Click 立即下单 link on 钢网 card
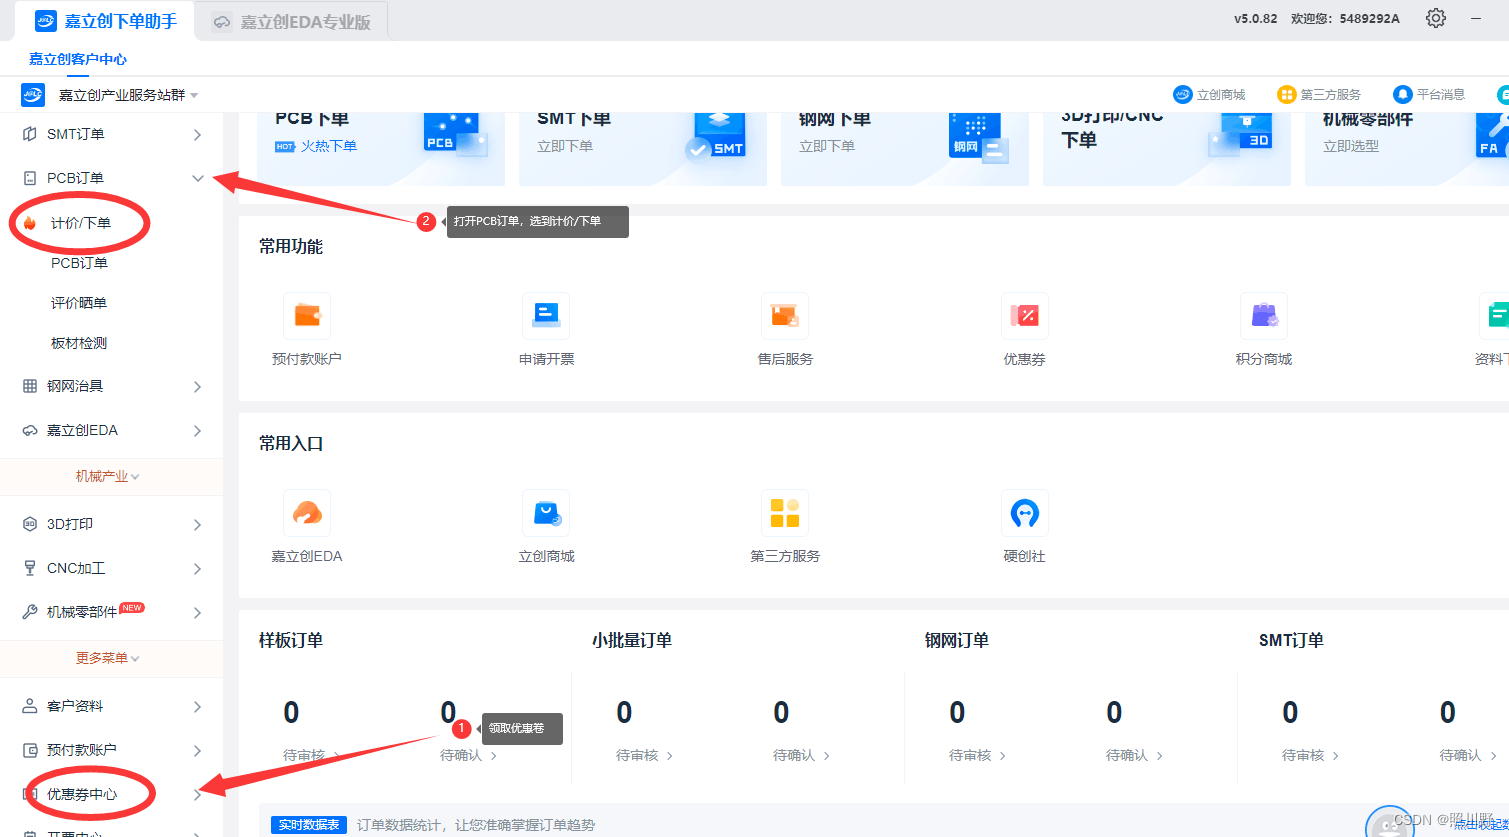The image size is (1509, 837). point(827,146)
